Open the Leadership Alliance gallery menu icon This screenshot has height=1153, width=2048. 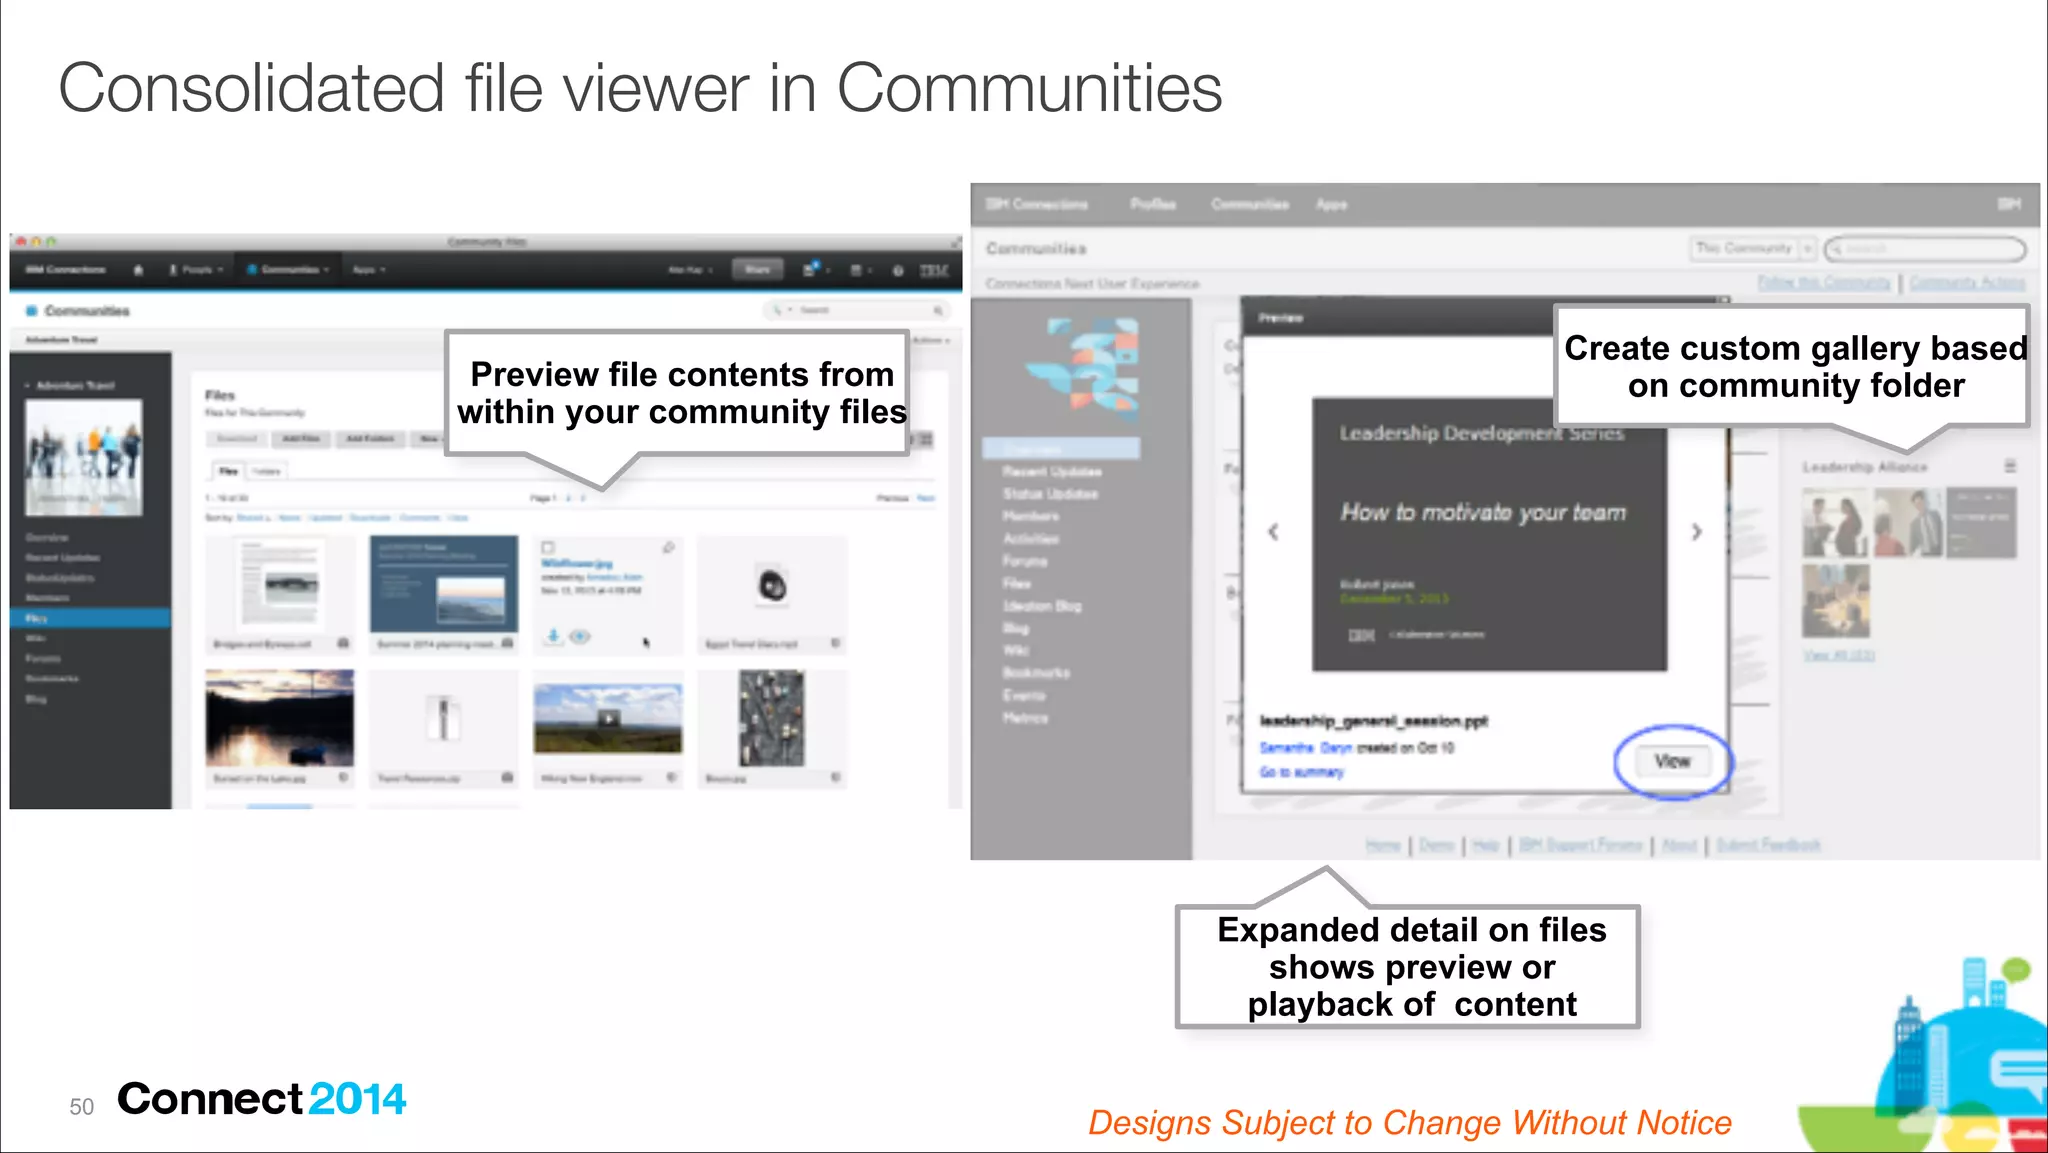[2010, 466]
